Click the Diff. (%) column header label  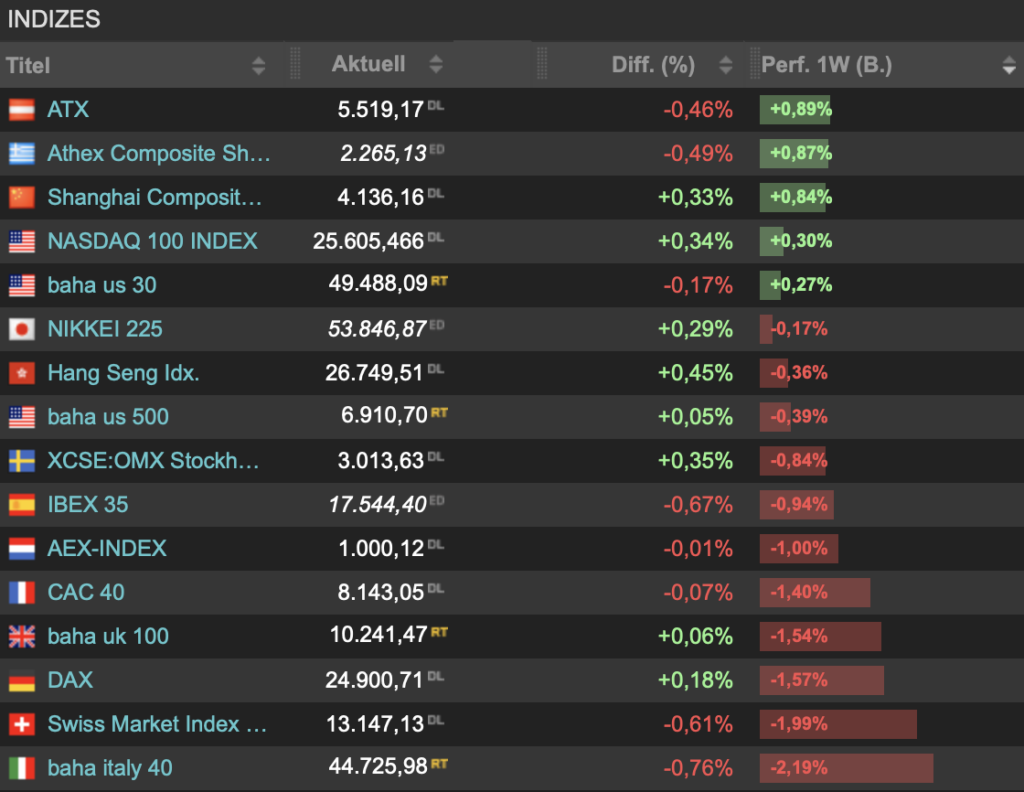coord(652,66)
